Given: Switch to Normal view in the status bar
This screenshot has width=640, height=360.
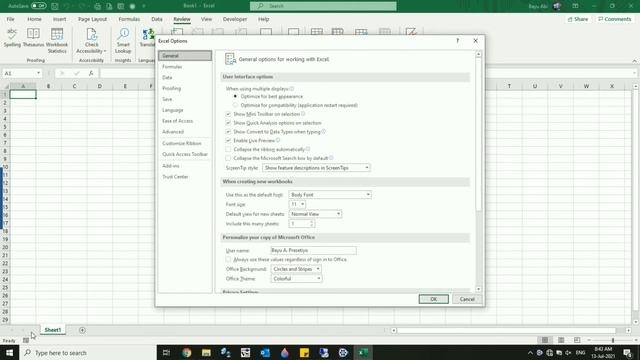Looking at the screenshot, I should [x=545, y=340].
